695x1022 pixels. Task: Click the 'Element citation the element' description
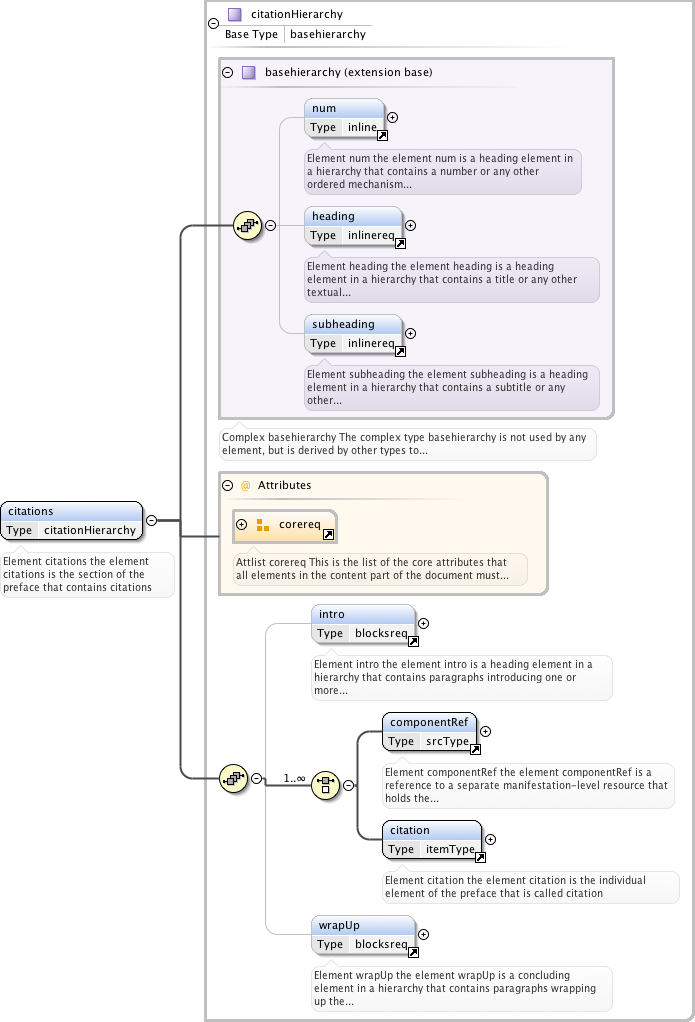coord(515,886)
